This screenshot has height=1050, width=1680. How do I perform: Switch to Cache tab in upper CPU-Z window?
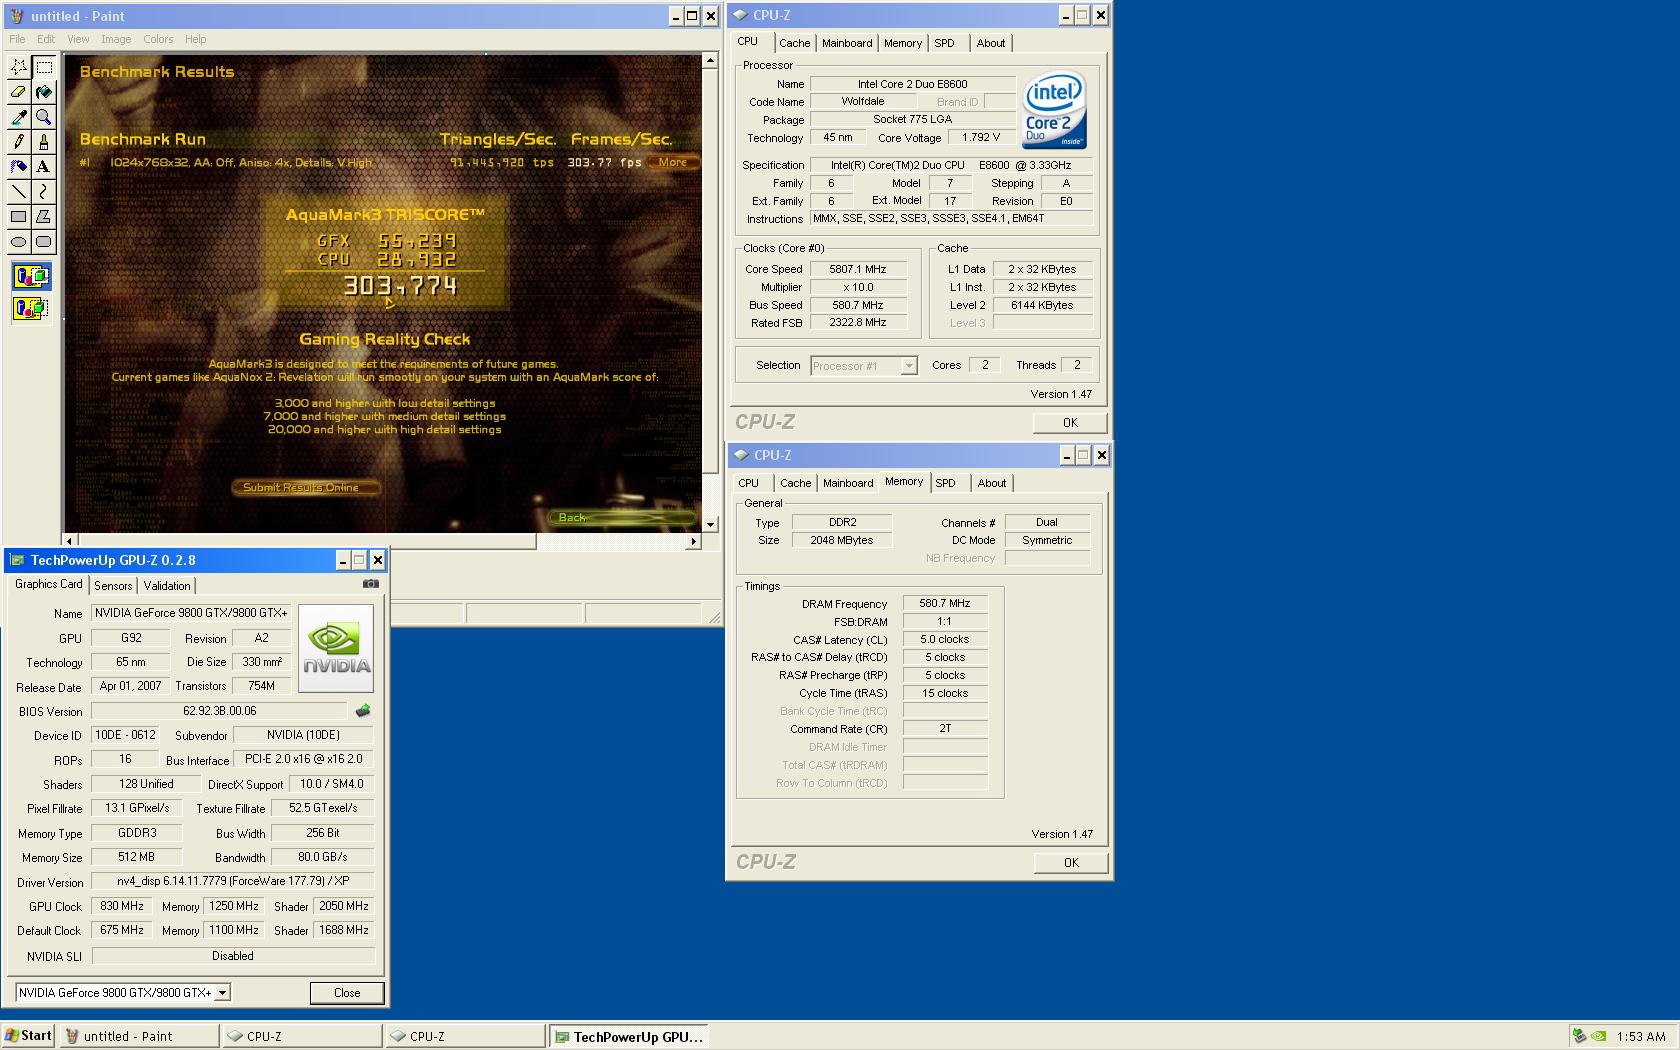pyautogui.click(x=795, y=43)
